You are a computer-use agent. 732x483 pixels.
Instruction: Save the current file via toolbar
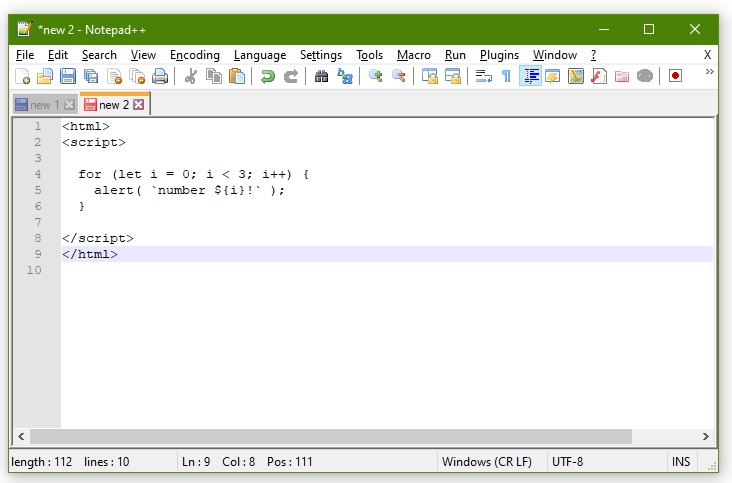[x=68, y=76]
